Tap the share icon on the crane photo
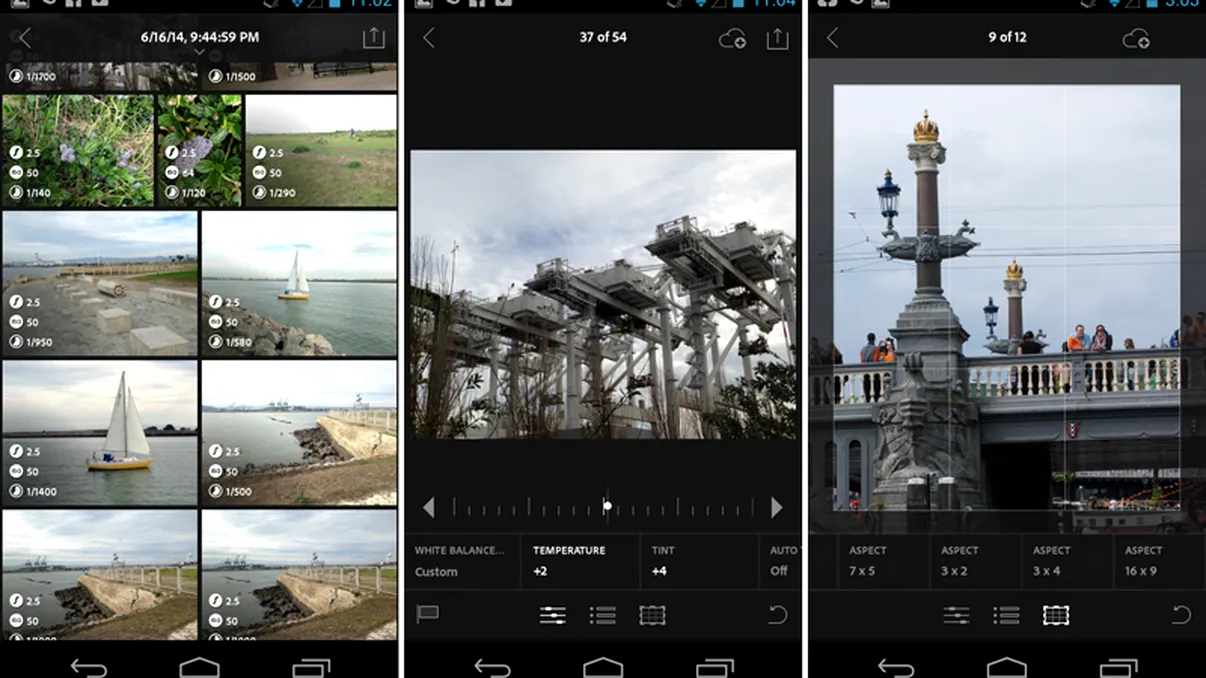This screenshot has width=1206, height=678. coord(778,37)
